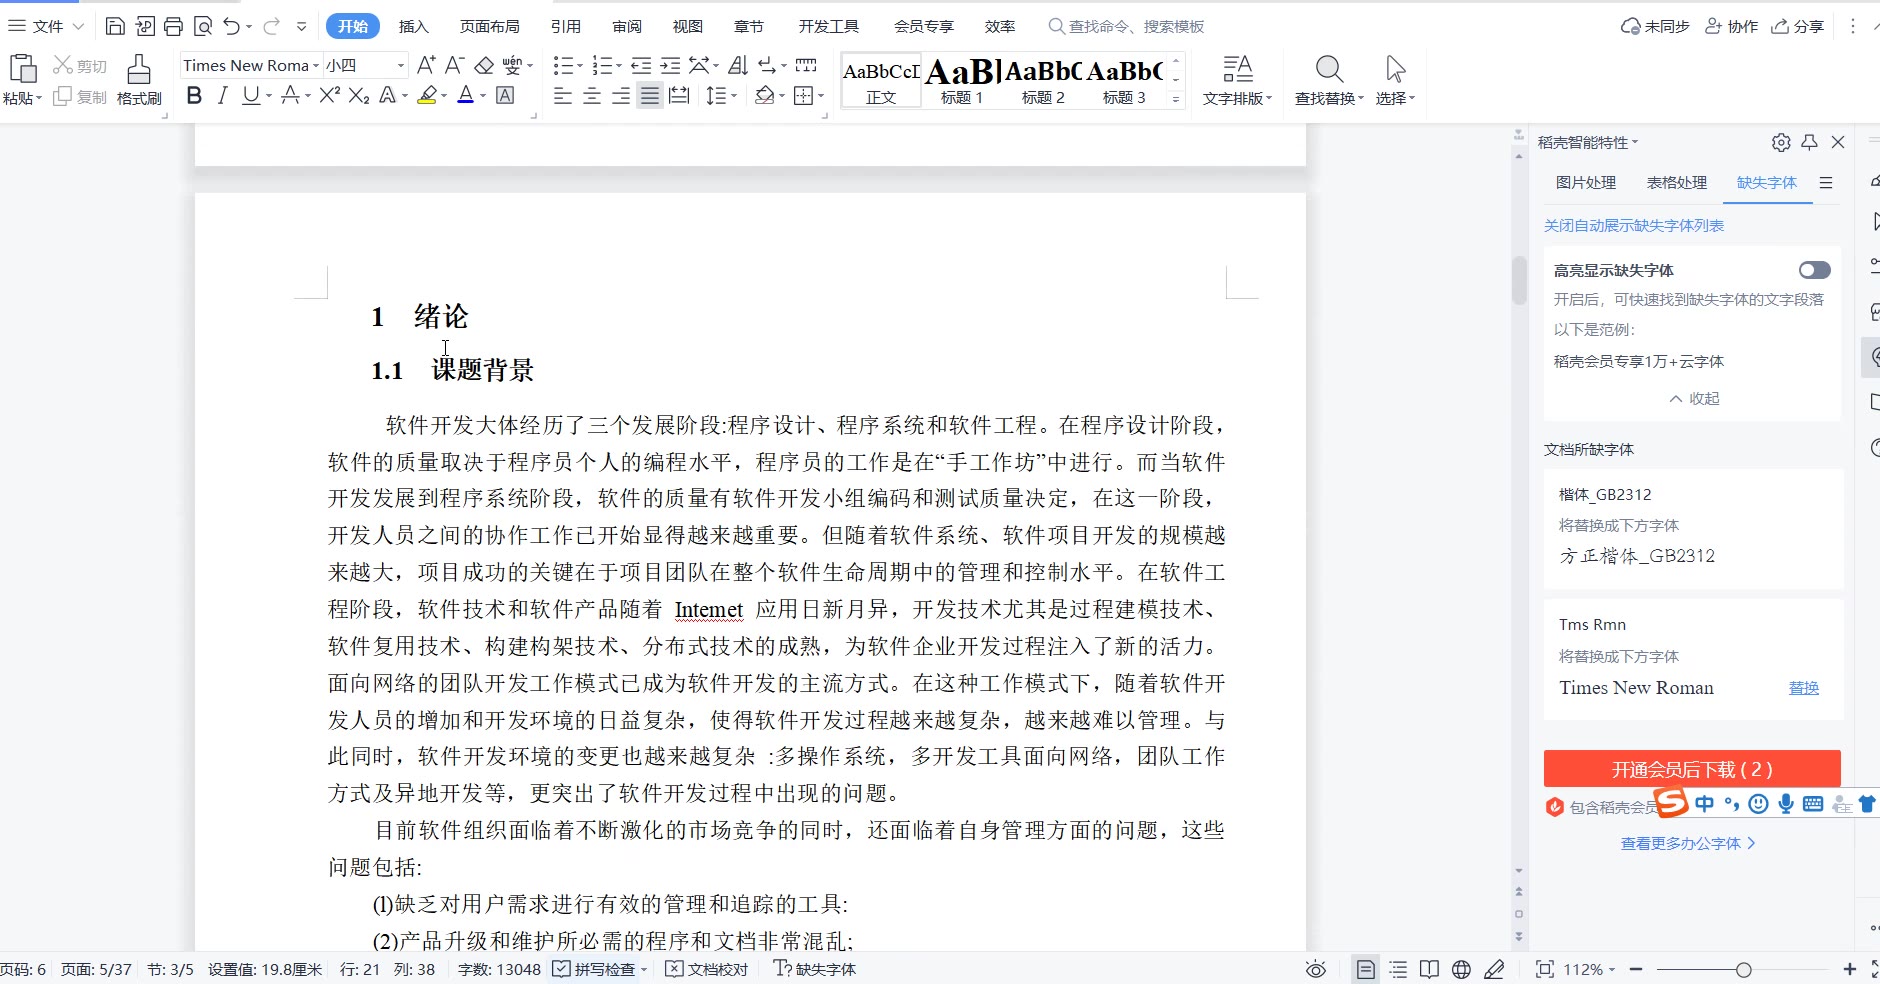Open the Page Layout tab

pyautogui.click(x=490, y=26)
